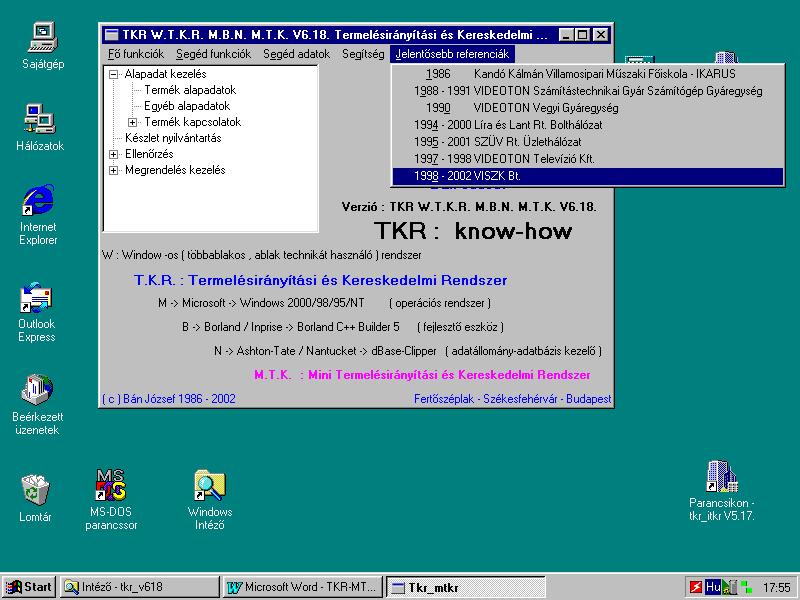
Task: Click the "Verzió : TKR W.T.K.R. M.B.N. M.T.K. V6.18." text
Action: coord(469,207)
